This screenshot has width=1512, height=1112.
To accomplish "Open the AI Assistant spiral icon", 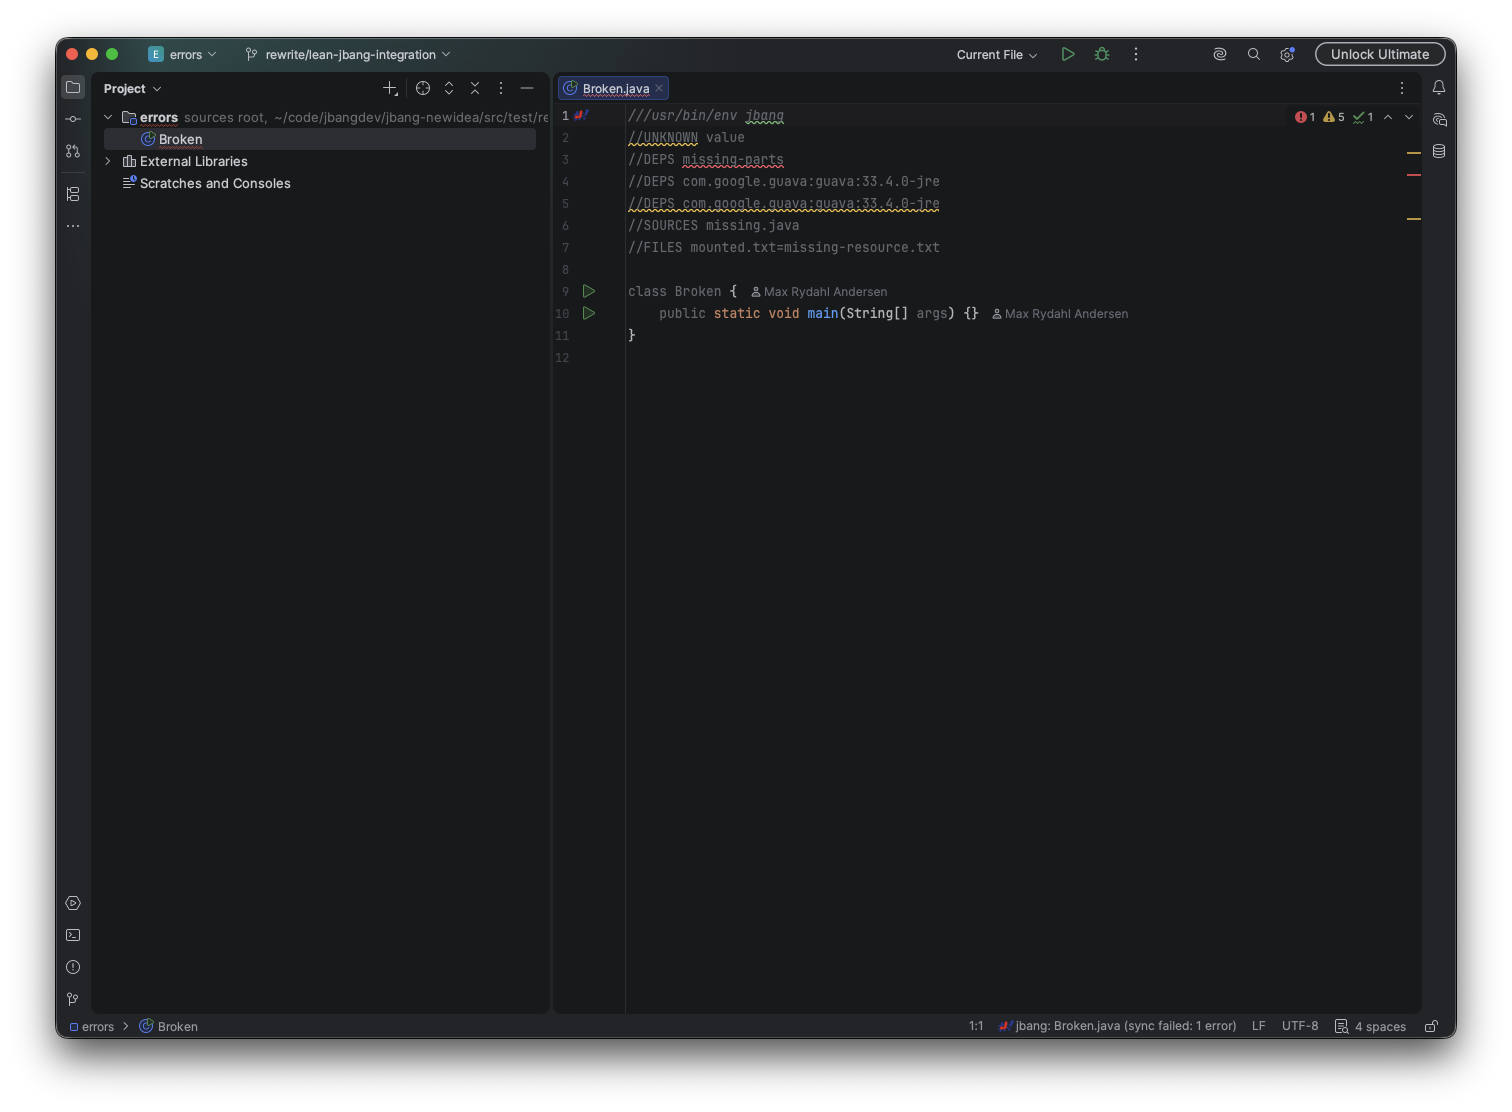I will [1220, 54].
